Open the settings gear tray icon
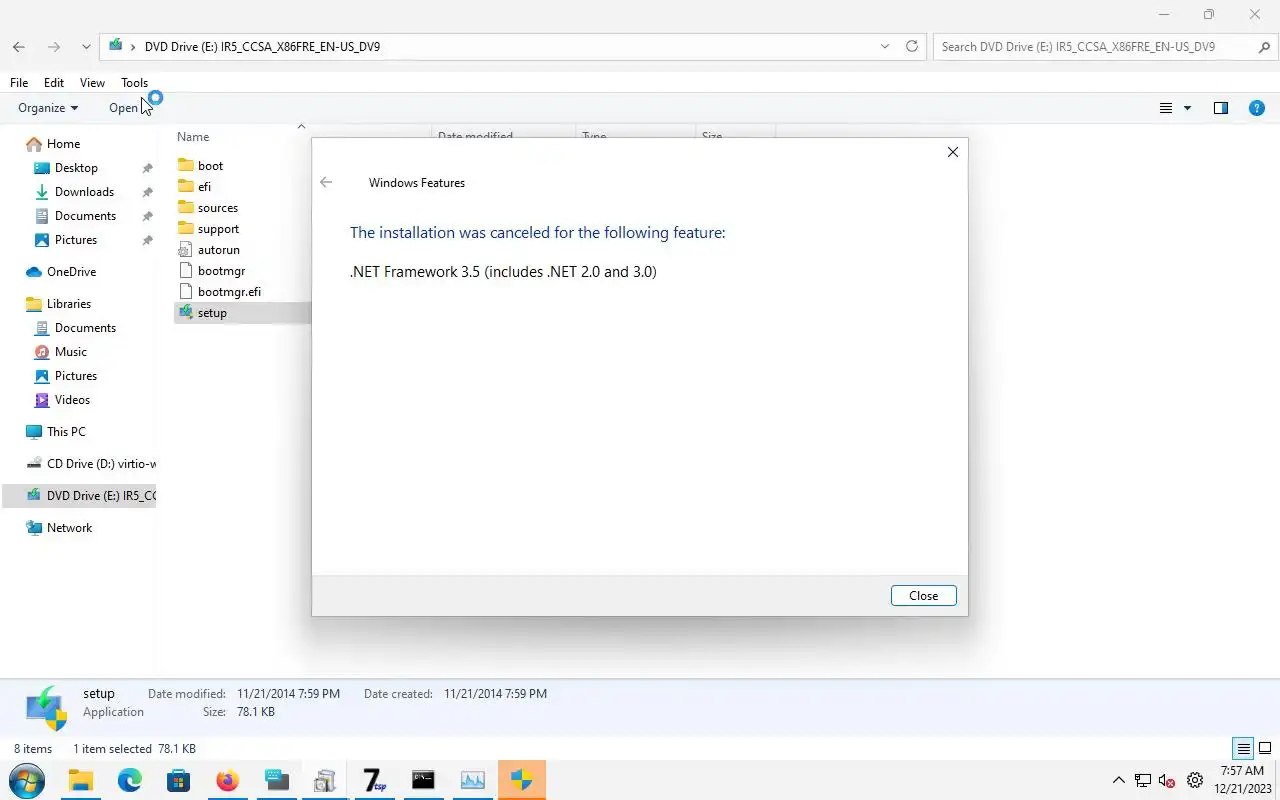Image resolution: width=1280 pixels, height=800 pixels. click(x=1194, y=780)
